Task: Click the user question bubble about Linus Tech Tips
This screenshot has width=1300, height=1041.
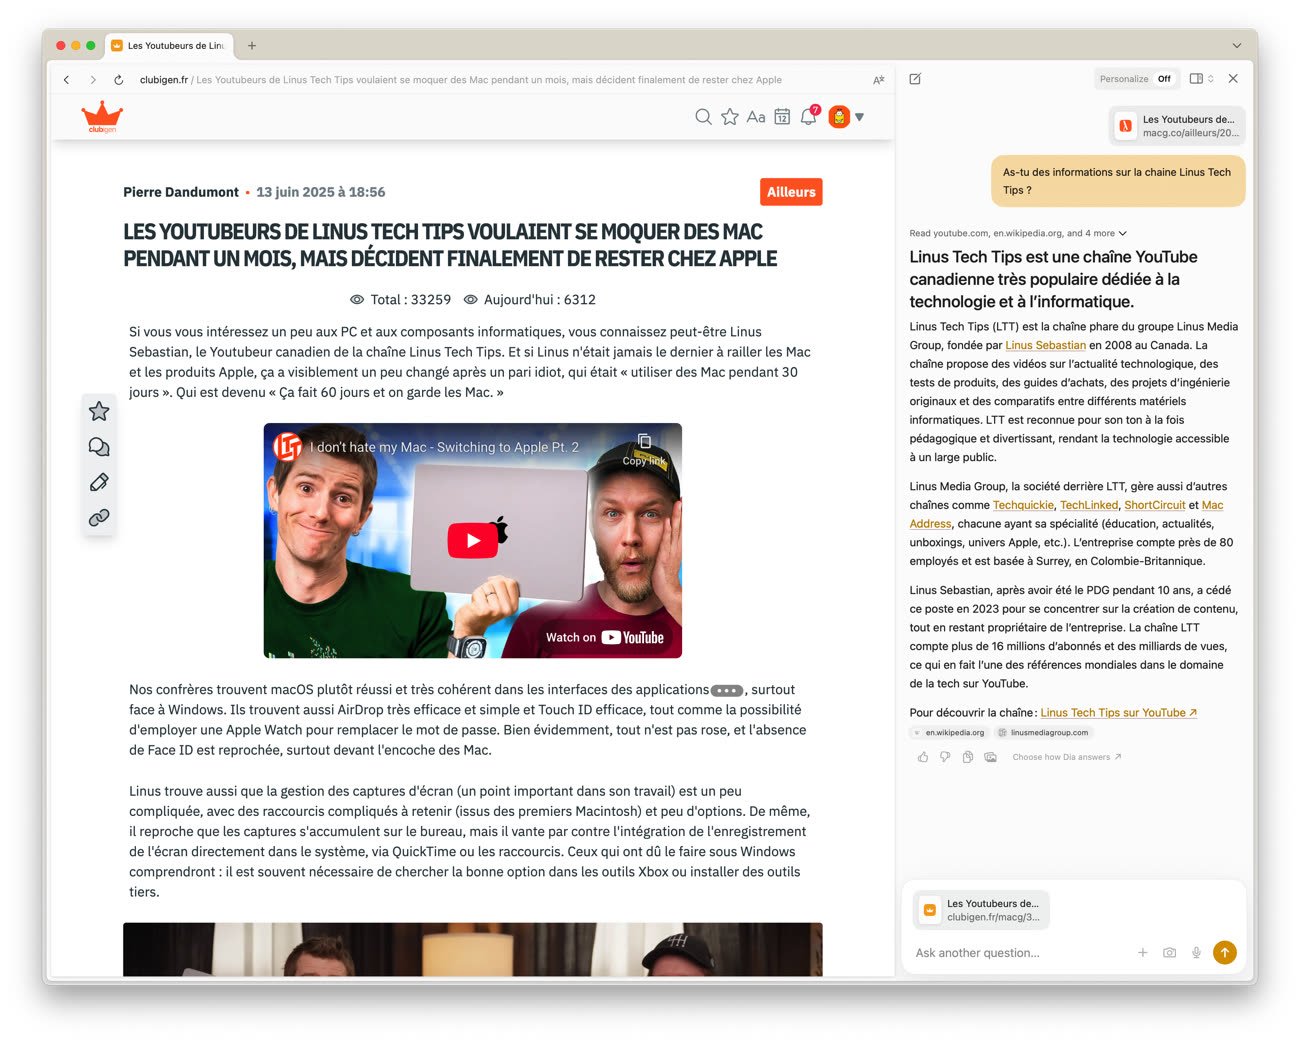Action: point(1117,181)
